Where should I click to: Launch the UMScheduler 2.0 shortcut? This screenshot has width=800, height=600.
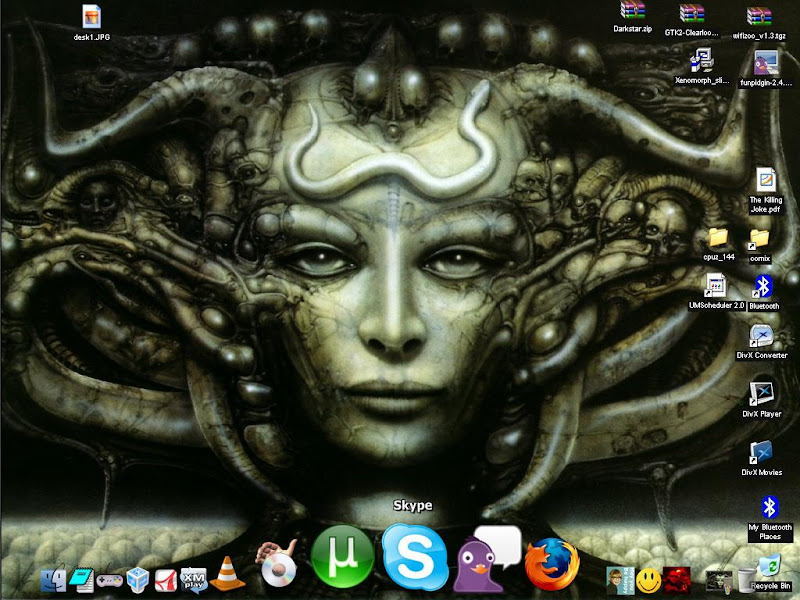tap(716, 292)
